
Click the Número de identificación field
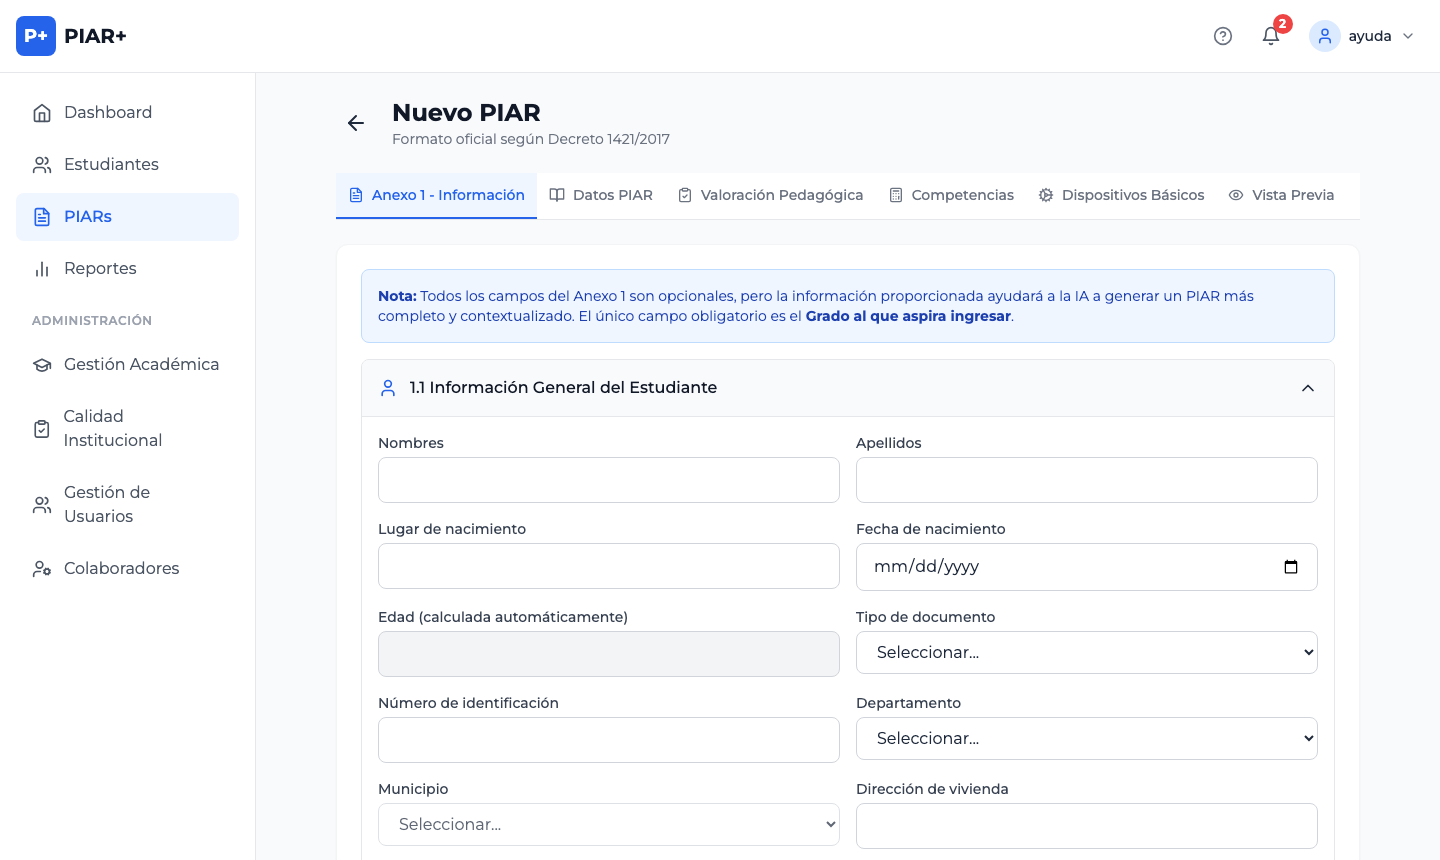pyautogui.click(x=608, y=740)
